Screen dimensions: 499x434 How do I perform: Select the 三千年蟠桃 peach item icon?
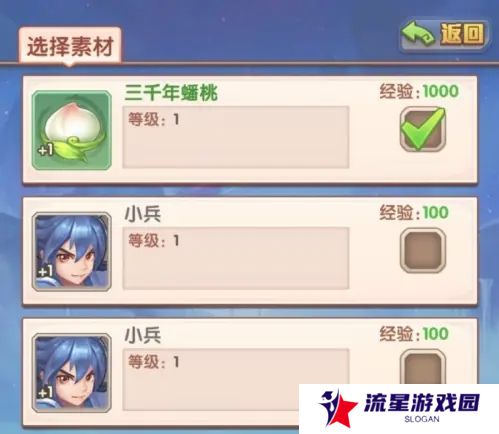pyautogui.click(x=72, y=130)
